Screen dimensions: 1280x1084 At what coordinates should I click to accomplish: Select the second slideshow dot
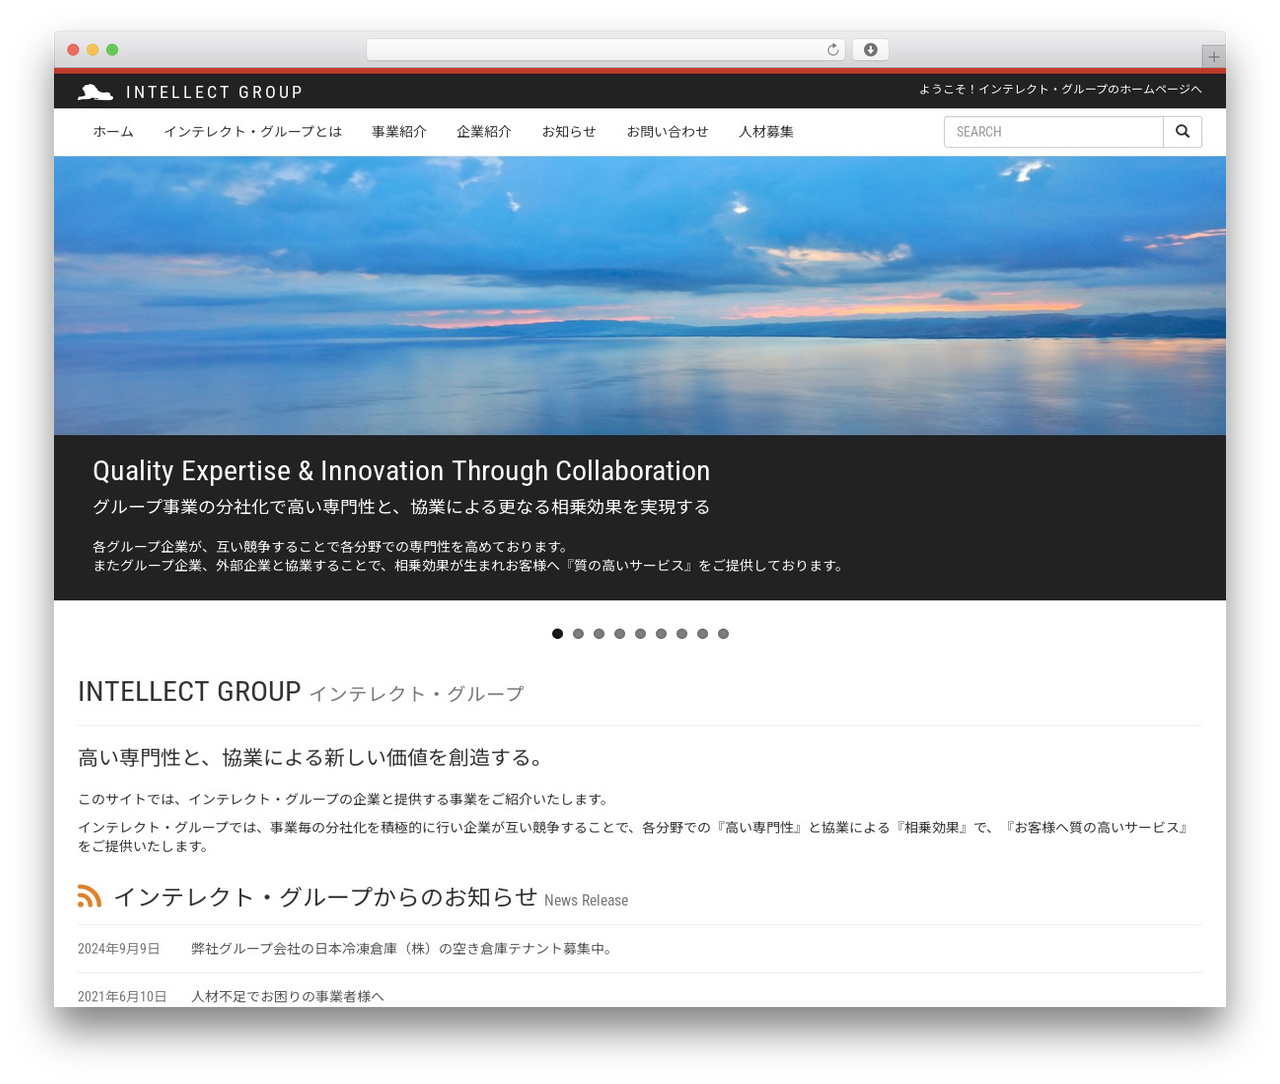coord(578,634)
